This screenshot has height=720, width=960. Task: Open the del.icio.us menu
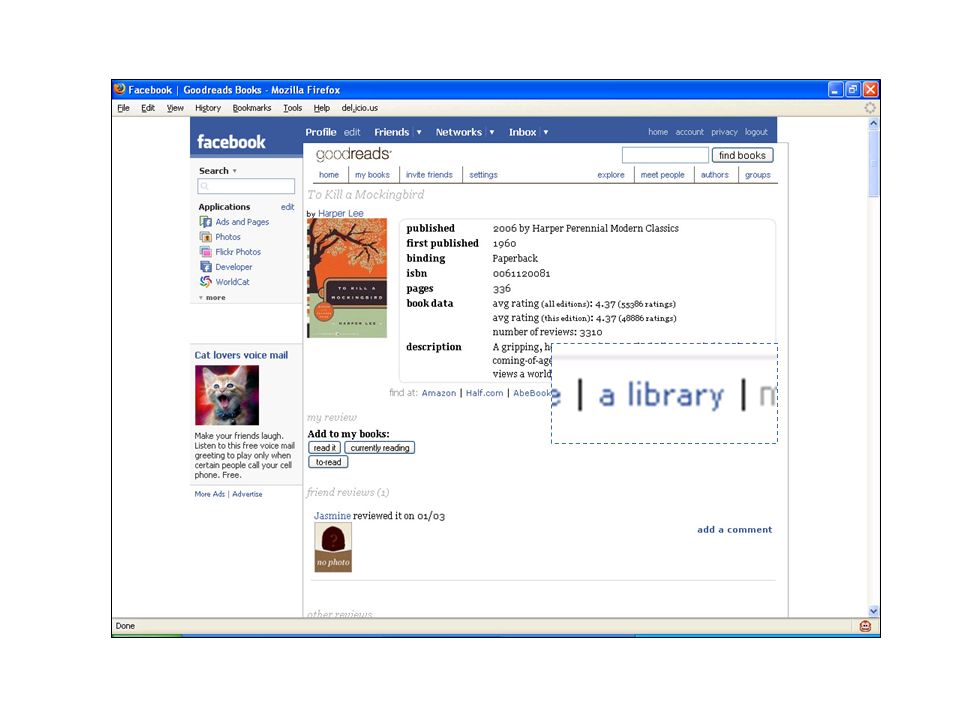point(359,108)
